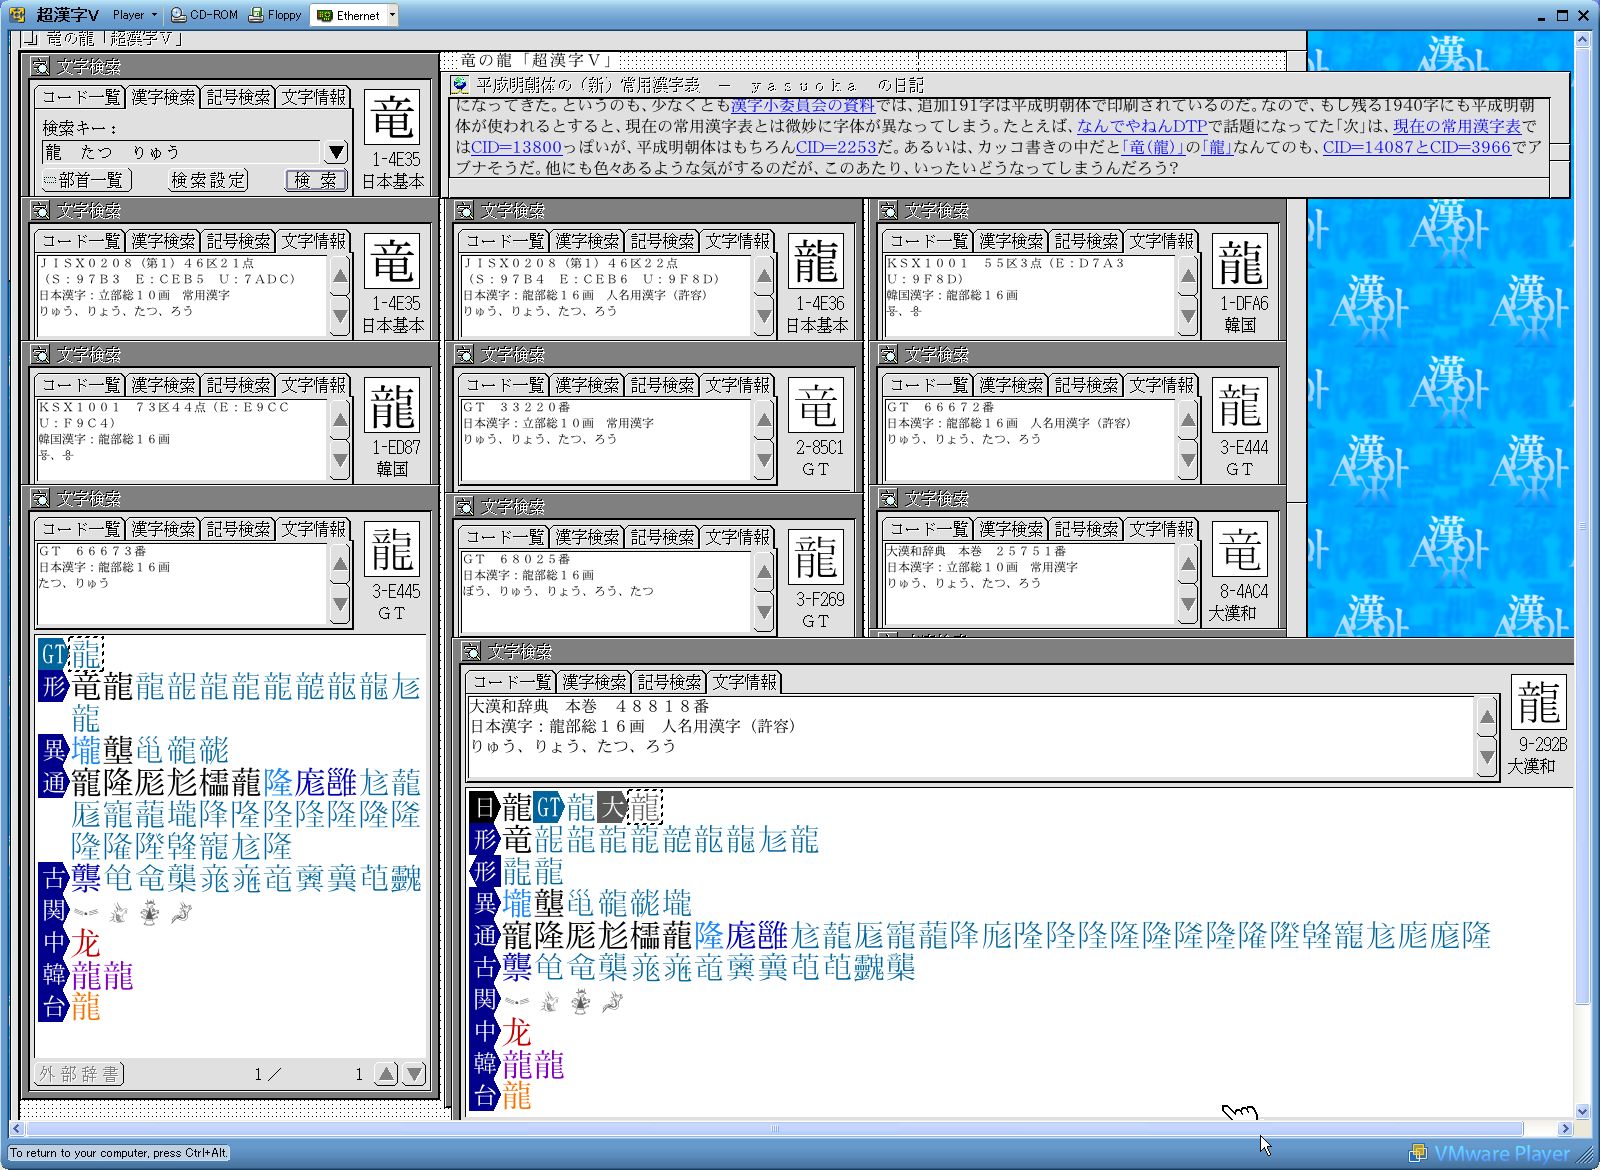Click the Floppy device icon
The height and width of the screenshot is (1170, 1600).
click(x=257, y=15)
